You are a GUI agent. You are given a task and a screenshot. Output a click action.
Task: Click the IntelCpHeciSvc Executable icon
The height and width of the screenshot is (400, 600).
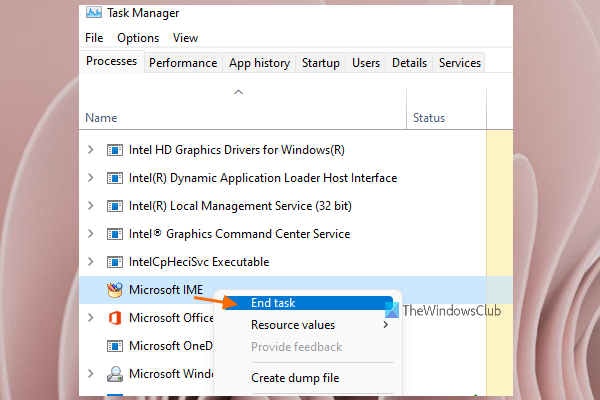(x=115, y=262)
